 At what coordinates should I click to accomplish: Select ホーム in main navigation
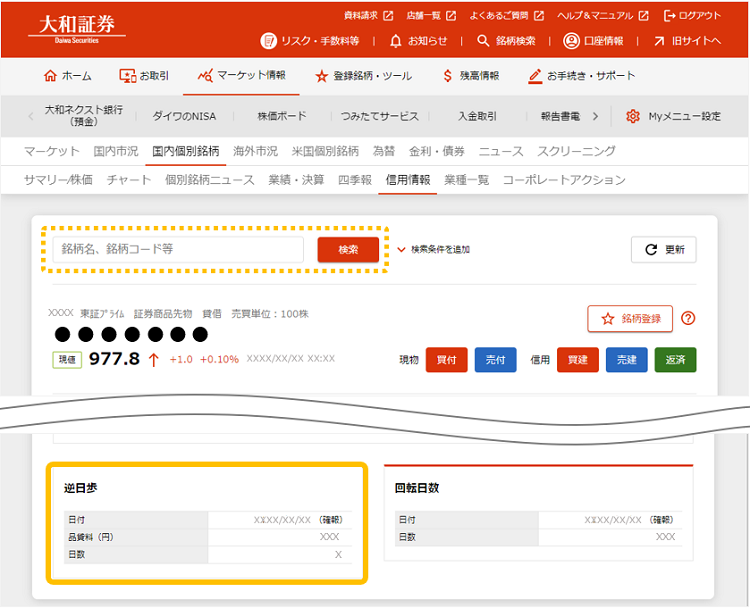67,76
